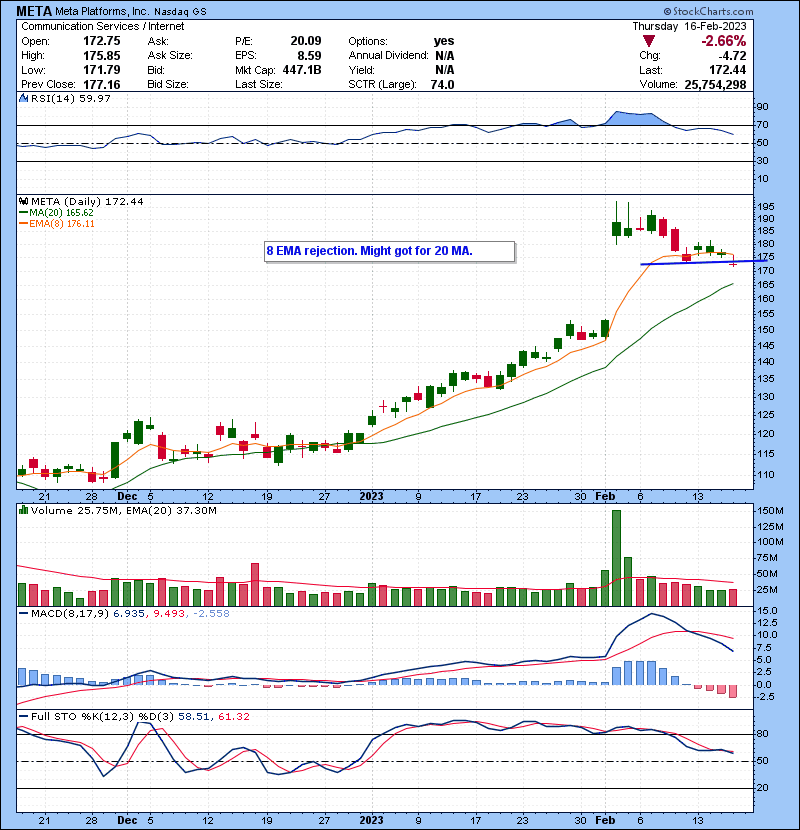Click the candlestick icon beside META (Daily)

23,201
